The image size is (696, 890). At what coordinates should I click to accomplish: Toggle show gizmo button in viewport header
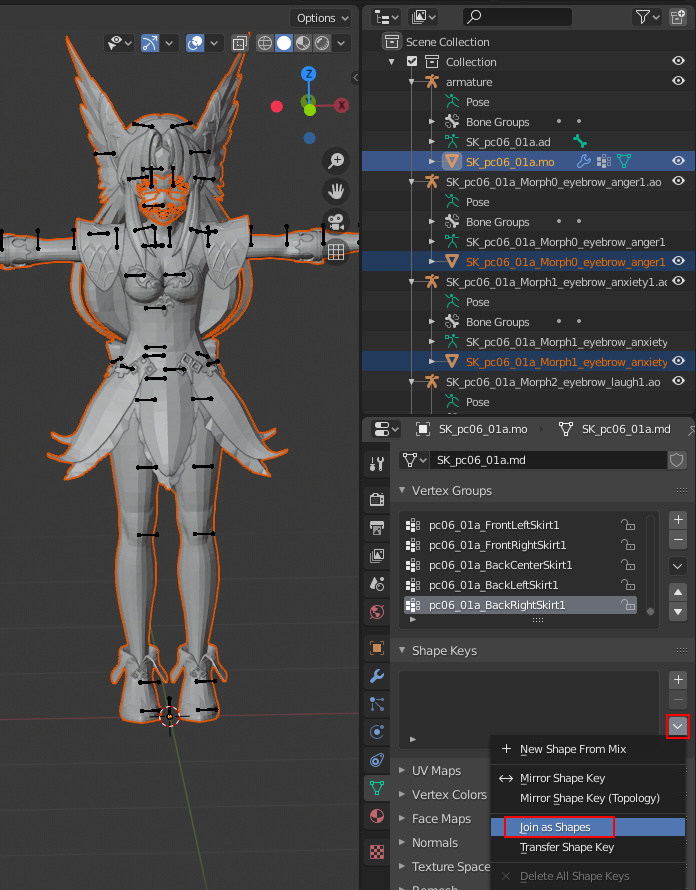(150, 43)
